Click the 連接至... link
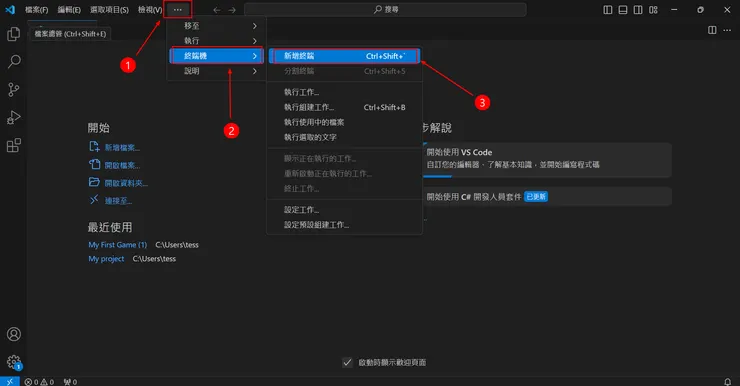Image resolution: width=740 pixels, height=386 pixels. 118,201
